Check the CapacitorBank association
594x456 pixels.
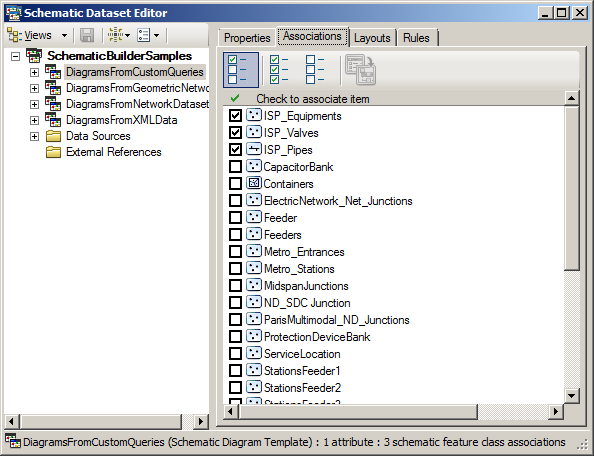pos(235,167)
